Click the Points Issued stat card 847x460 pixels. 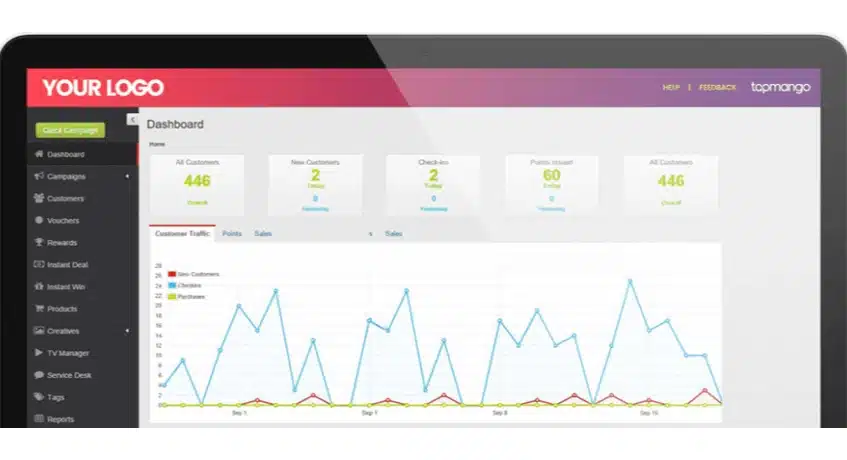(x=551, y=183)
